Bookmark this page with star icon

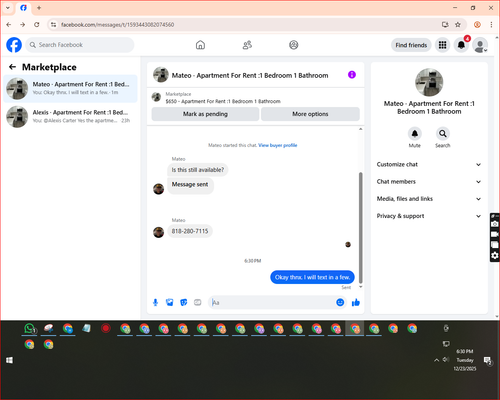click(x=458, y=25)
